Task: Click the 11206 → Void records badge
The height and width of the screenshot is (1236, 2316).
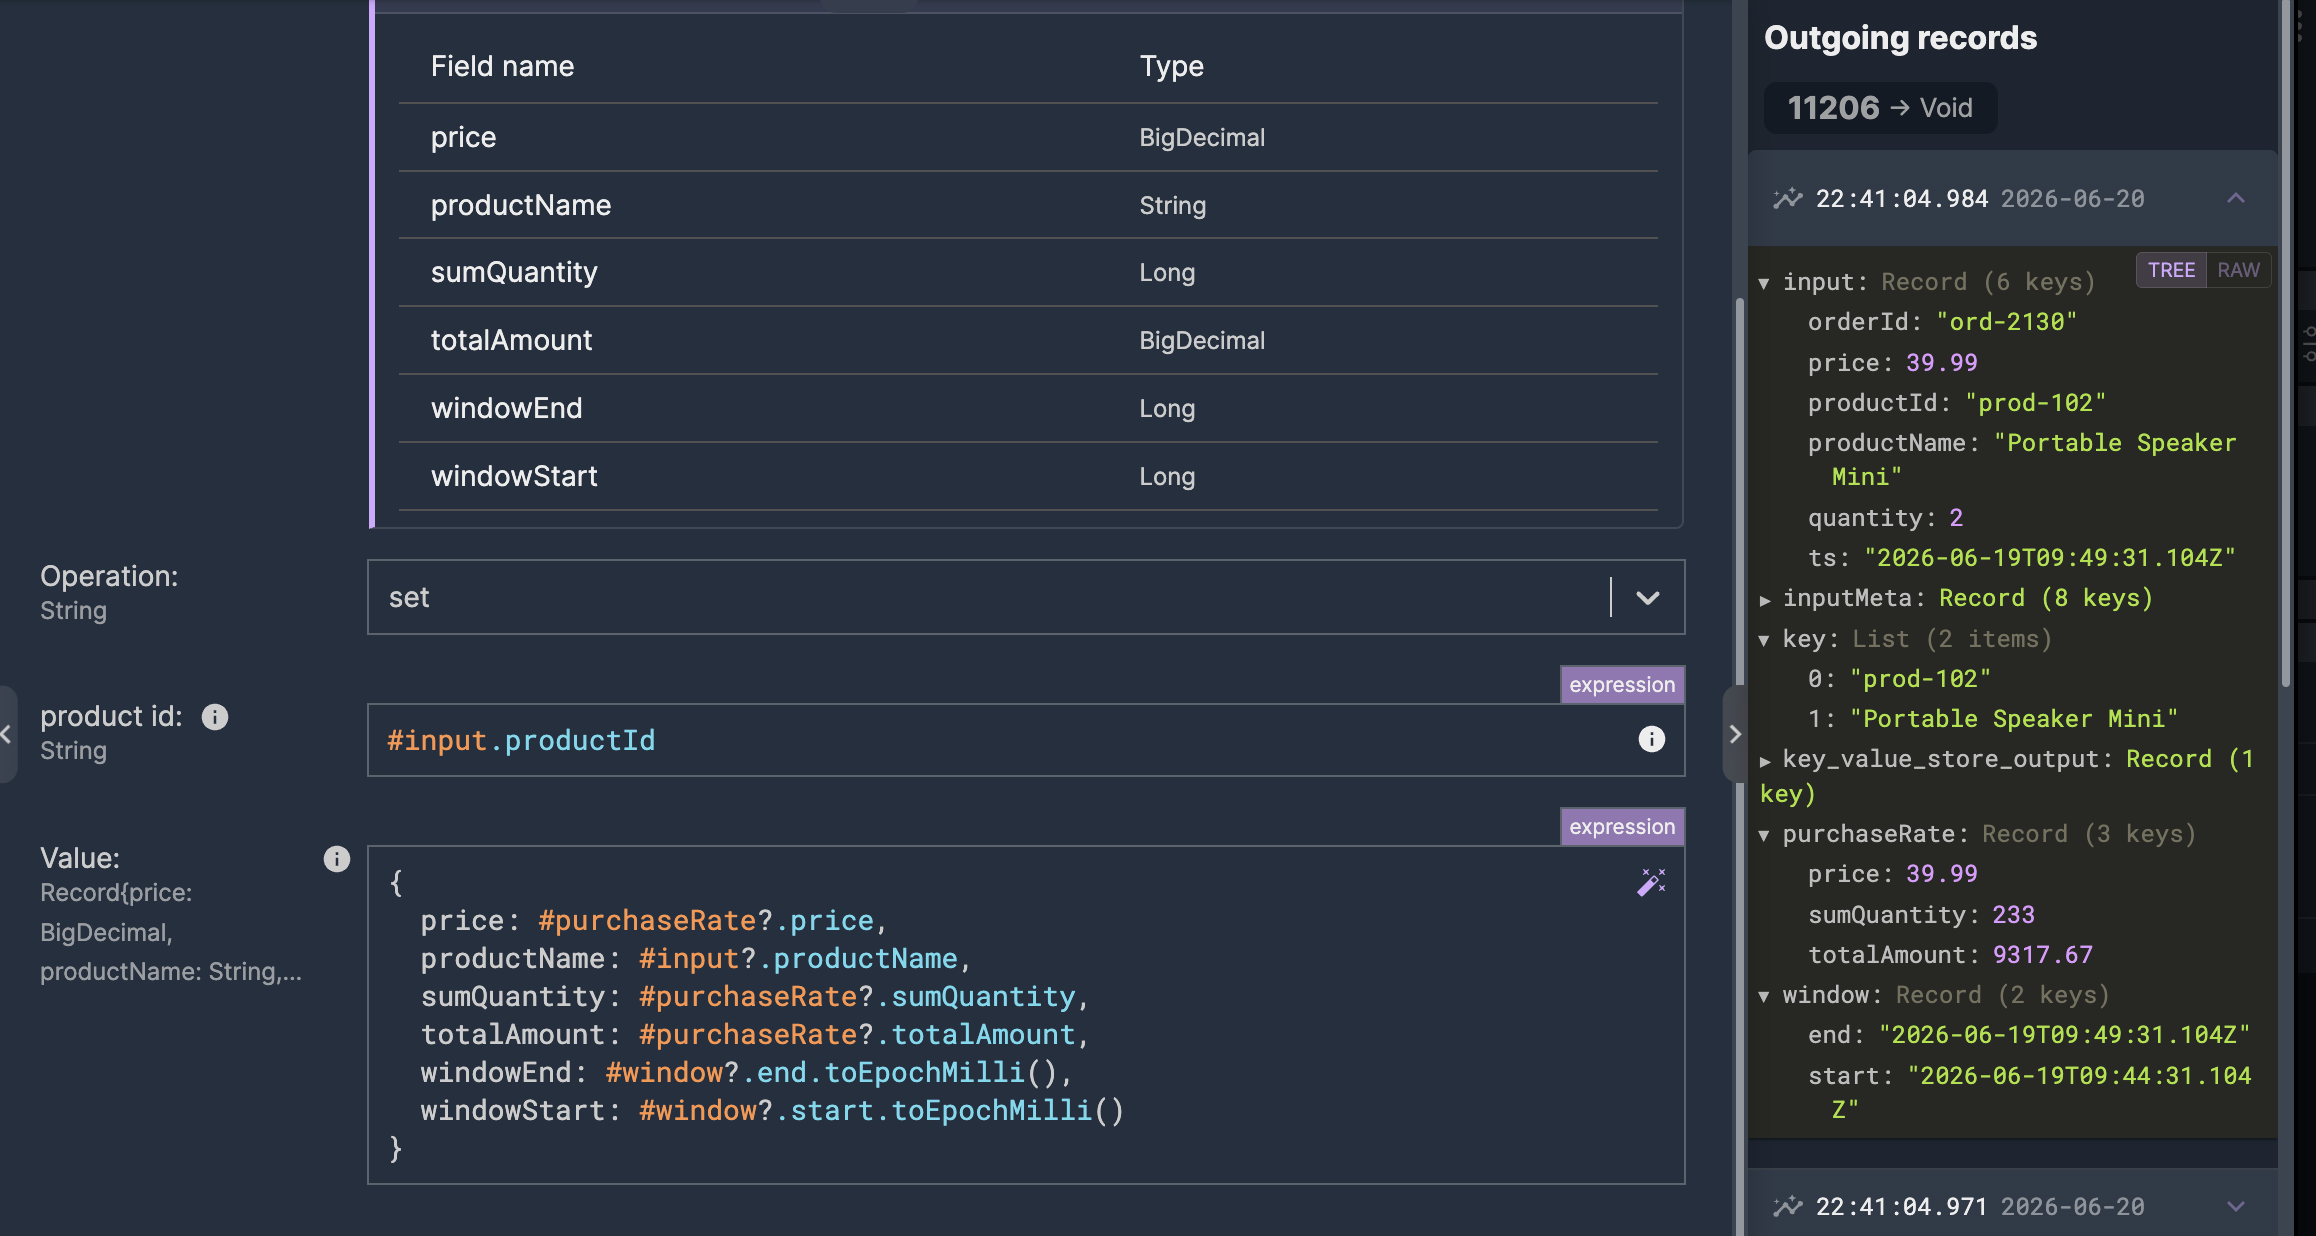Action: (x=1880, y=108)
